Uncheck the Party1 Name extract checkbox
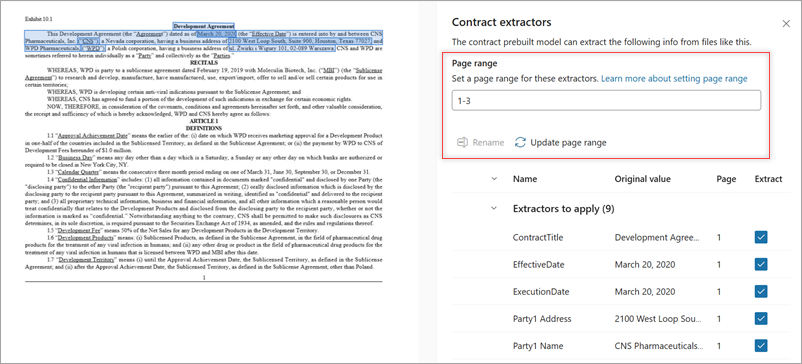 761,346
